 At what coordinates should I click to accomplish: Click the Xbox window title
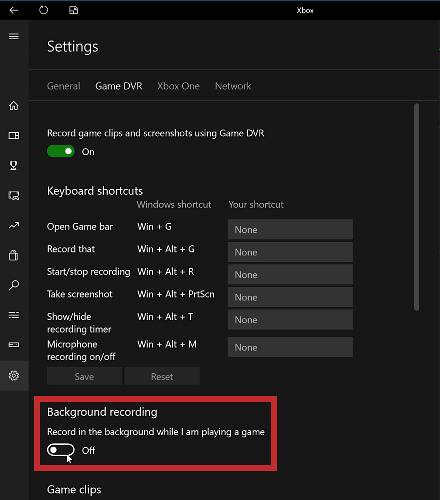coord(305,10)
